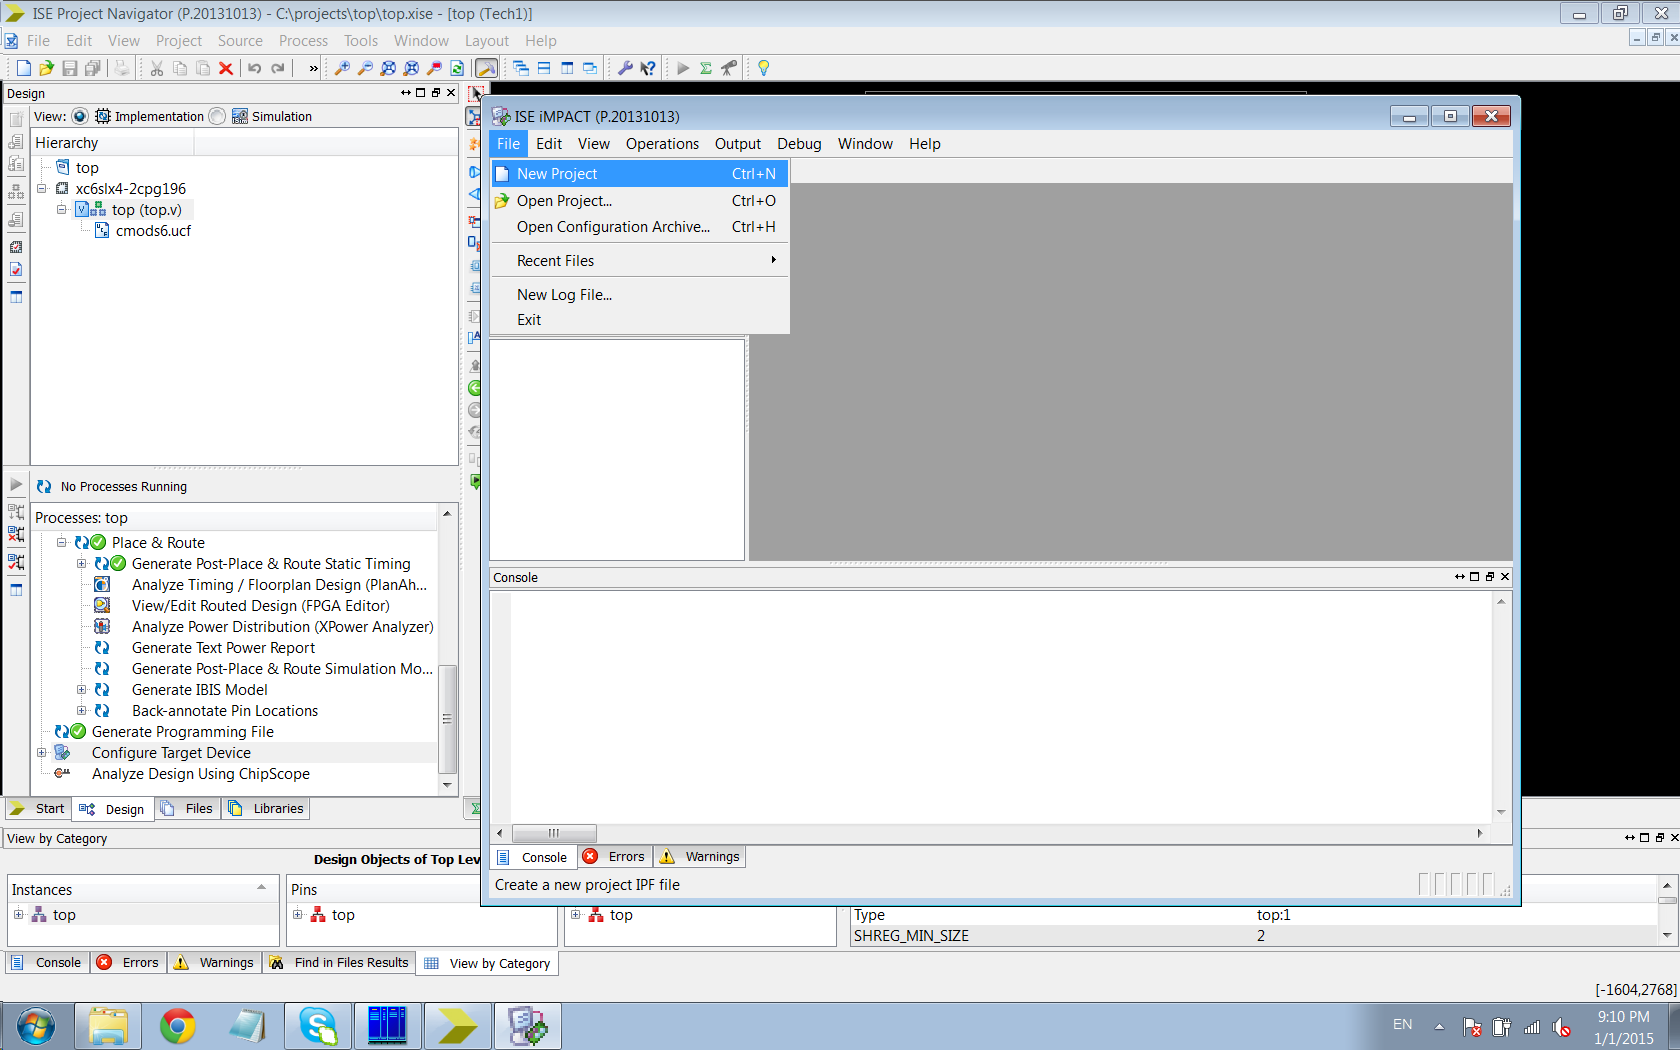Click the wrench icon in the toolbar
The image size is (1680, 1050).
625,68
